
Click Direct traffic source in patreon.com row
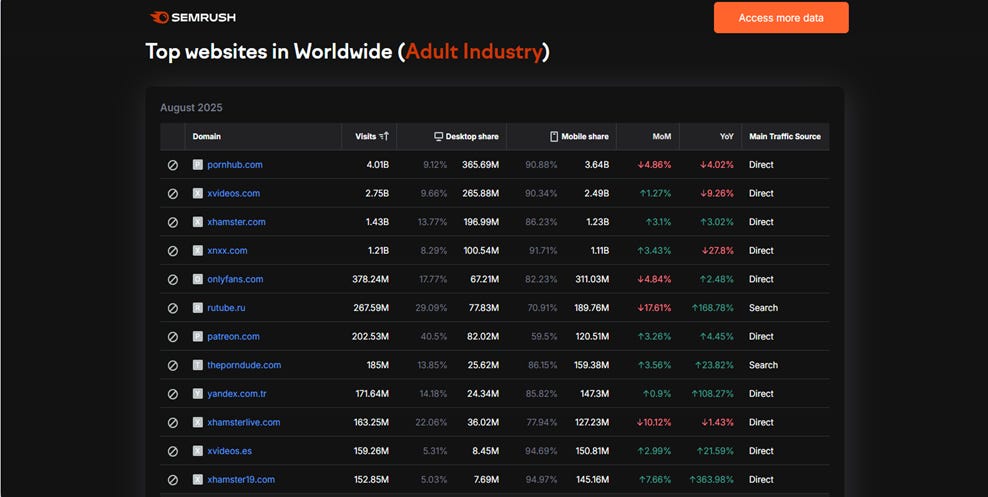[761, 336]
